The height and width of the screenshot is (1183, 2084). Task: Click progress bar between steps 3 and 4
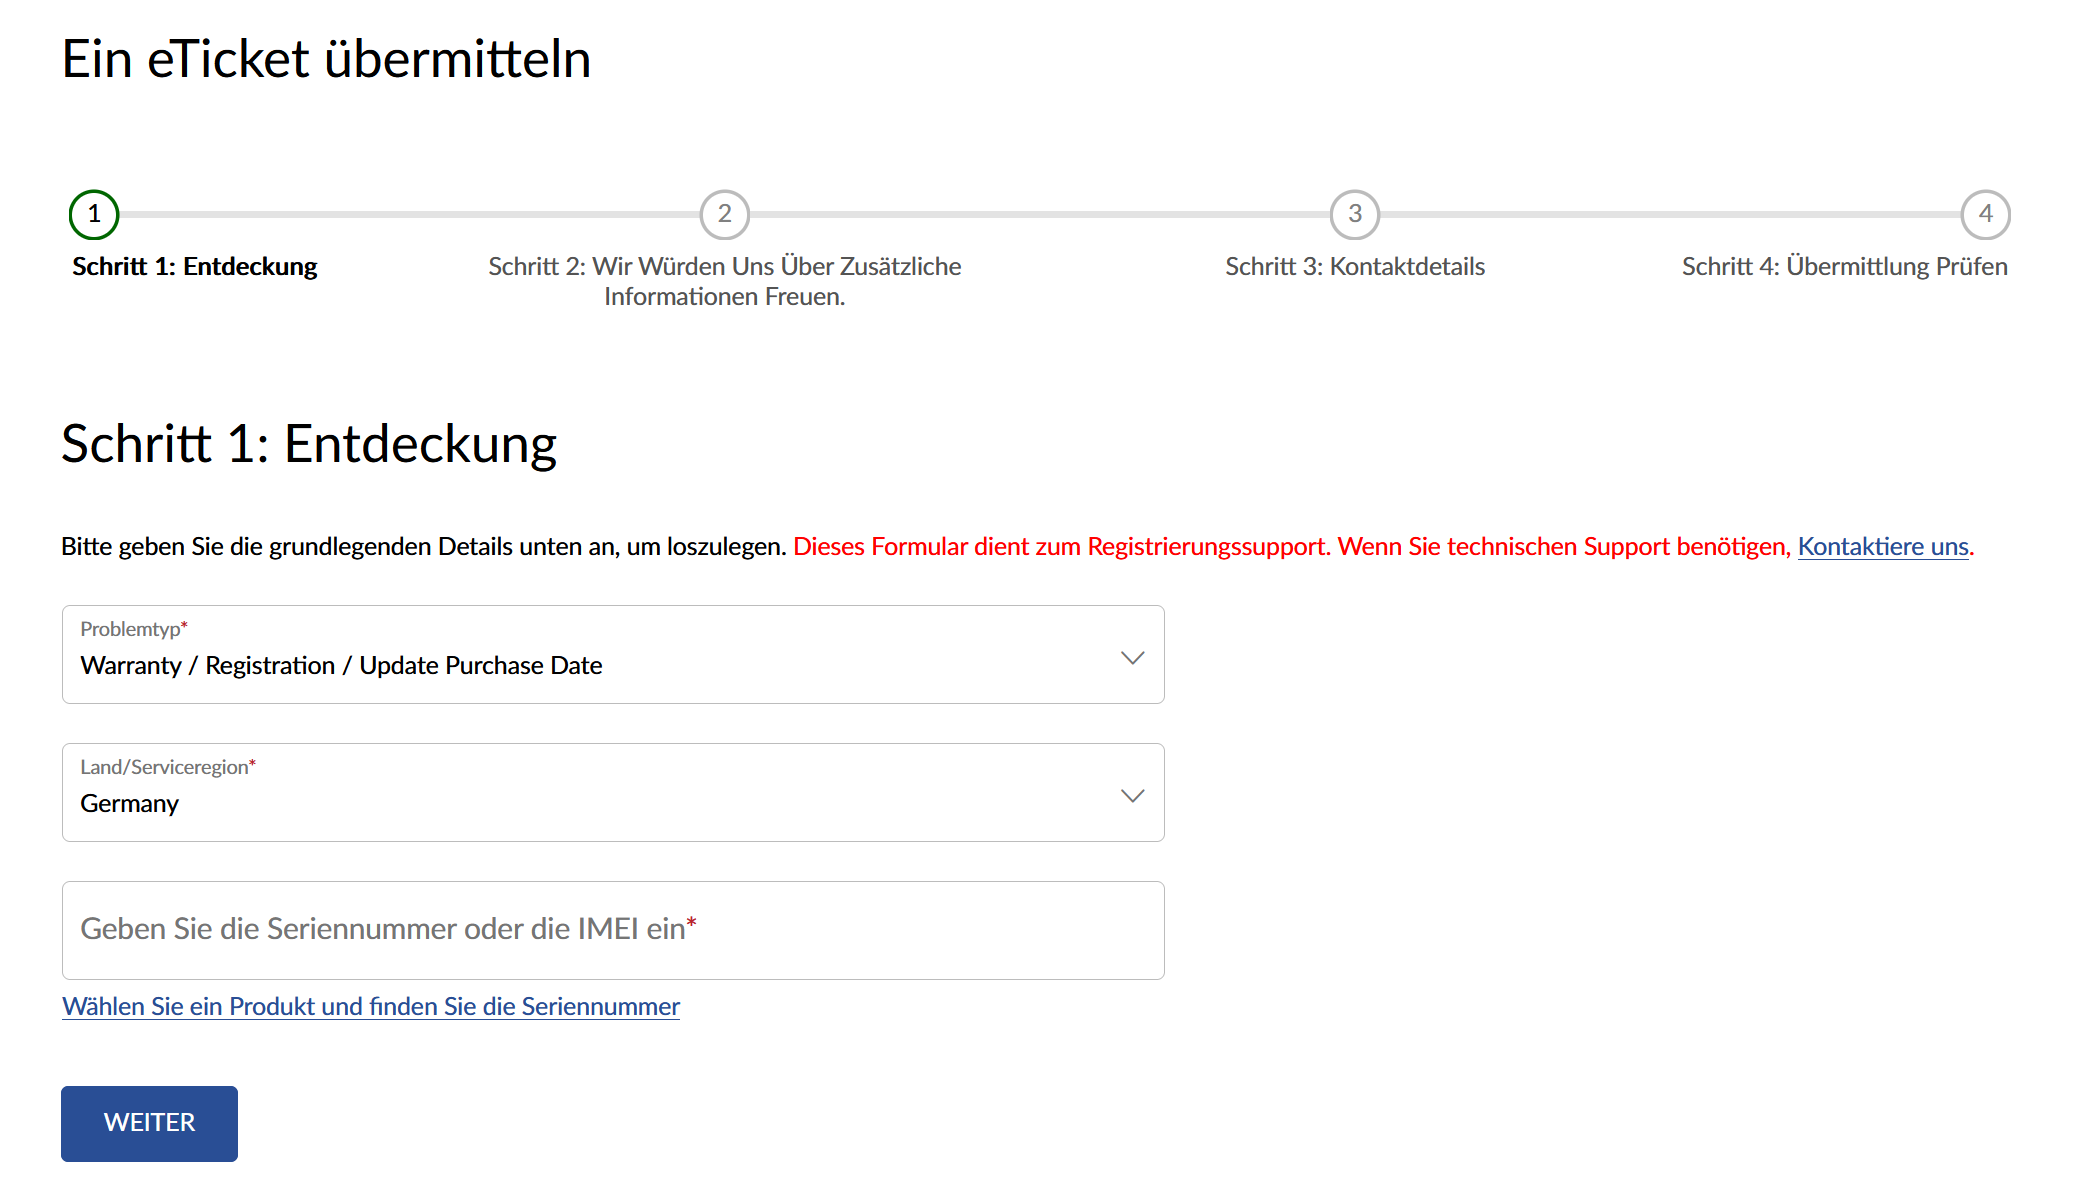tap(1670, 214)
